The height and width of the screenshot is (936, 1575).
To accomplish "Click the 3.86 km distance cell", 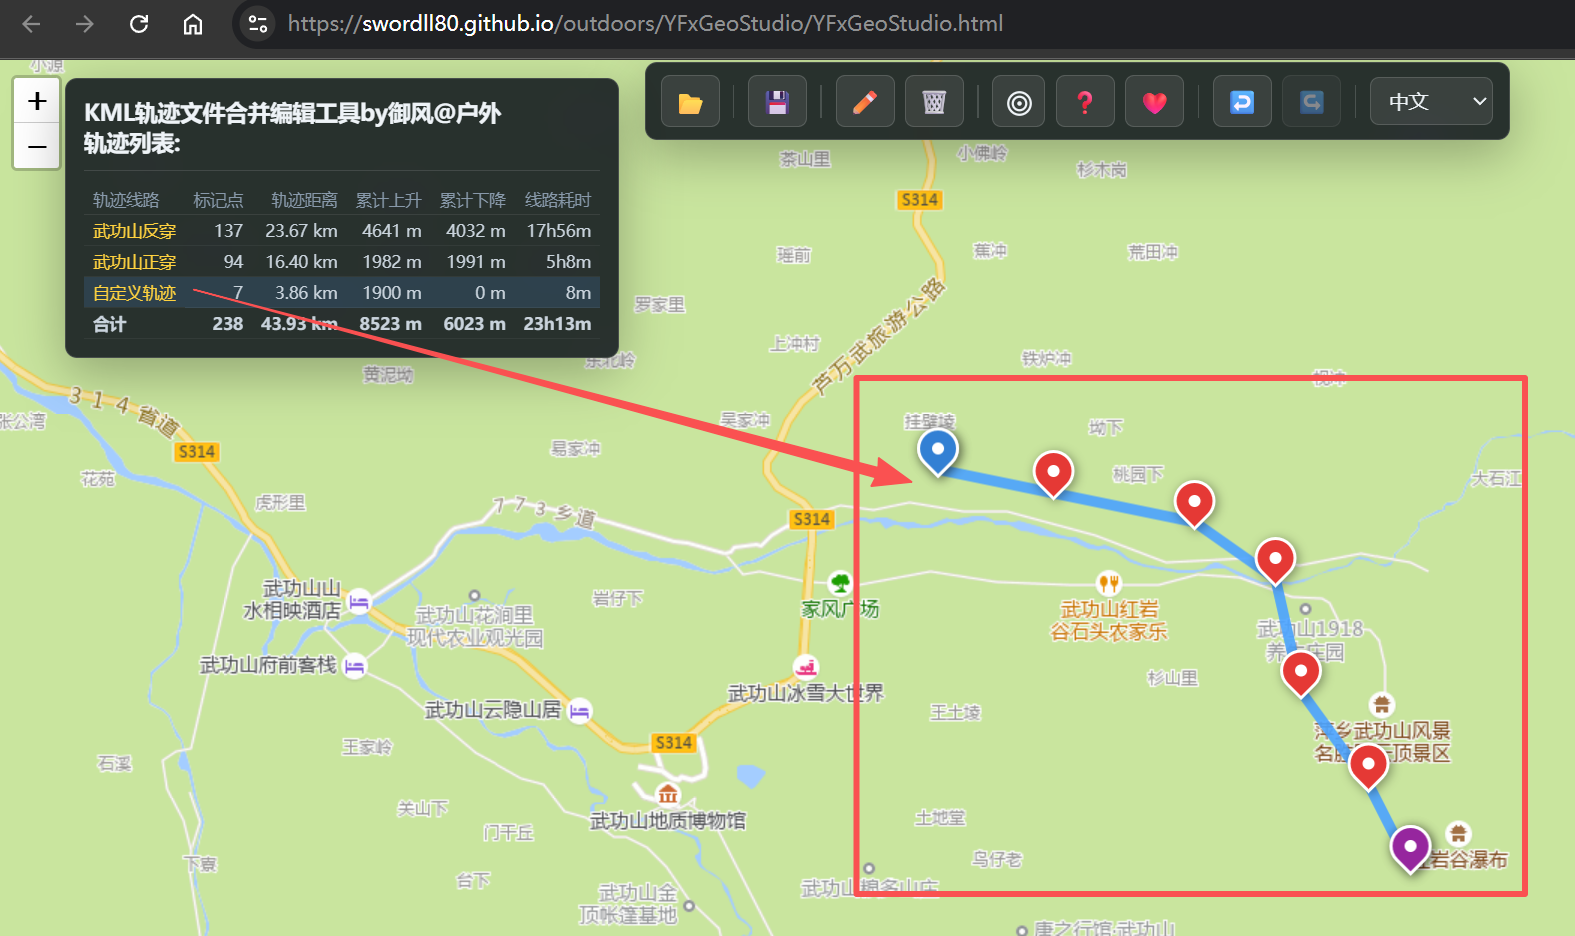I will [x=306, y=293].
